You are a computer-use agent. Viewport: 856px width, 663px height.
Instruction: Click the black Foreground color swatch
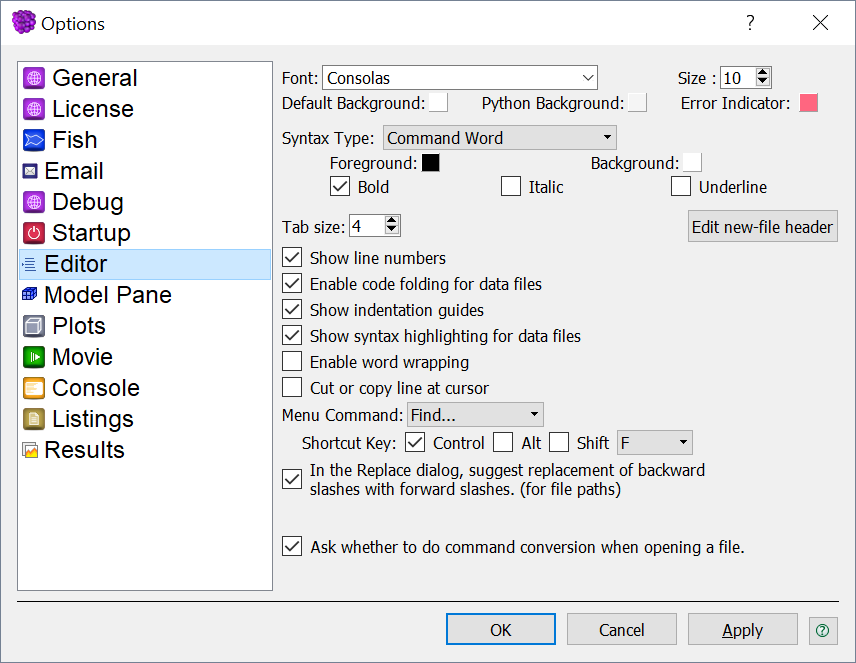[x=430, y=163]
